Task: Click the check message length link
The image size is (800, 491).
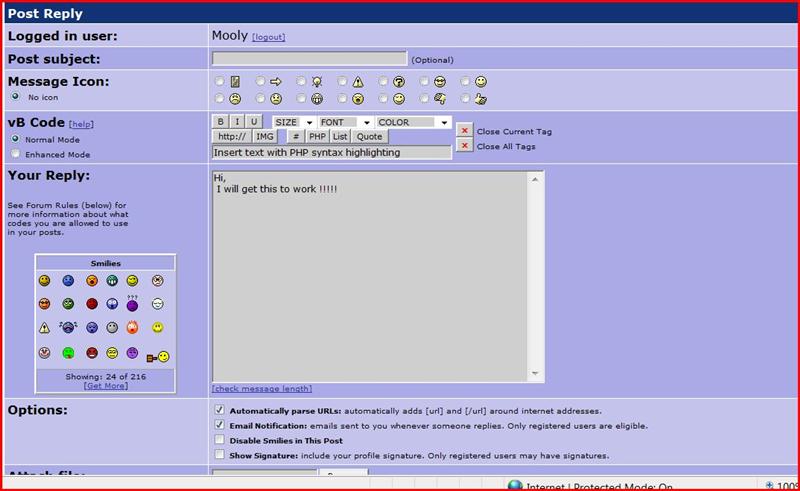Action: pyautogui.click(x=262, y=389)
